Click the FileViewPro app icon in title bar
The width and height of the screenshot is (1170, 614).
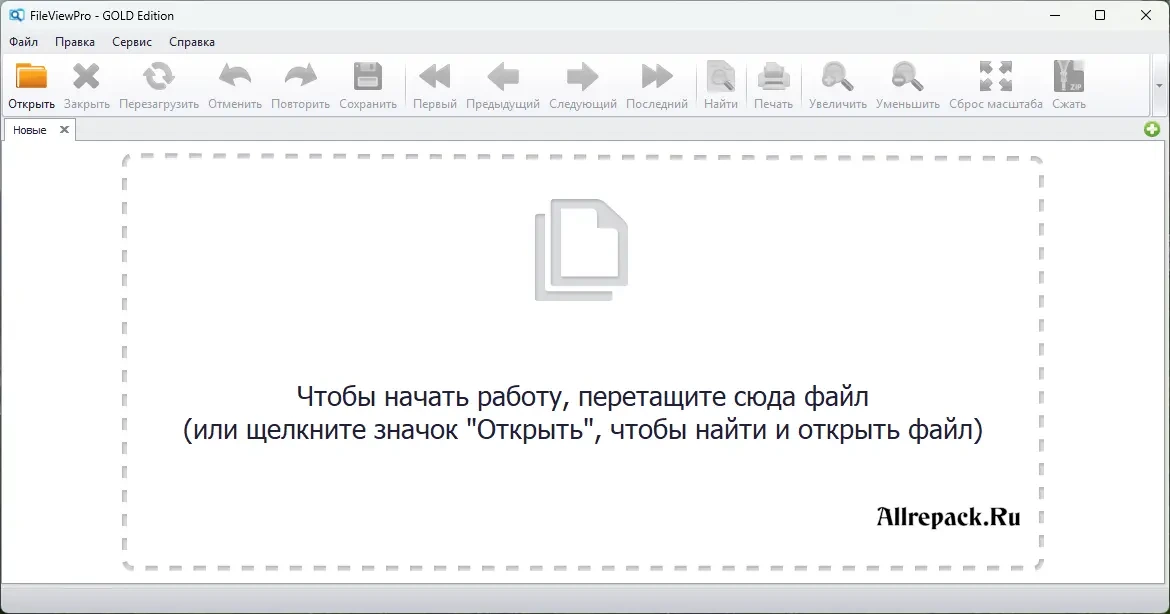(16, 15)
